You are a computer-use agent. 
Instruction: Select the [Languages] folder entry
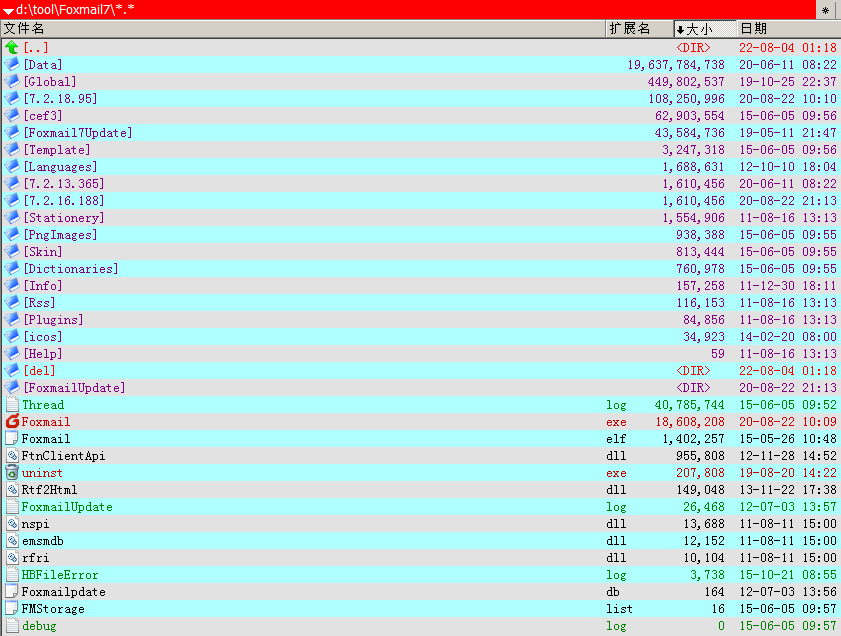coord(60,167)
